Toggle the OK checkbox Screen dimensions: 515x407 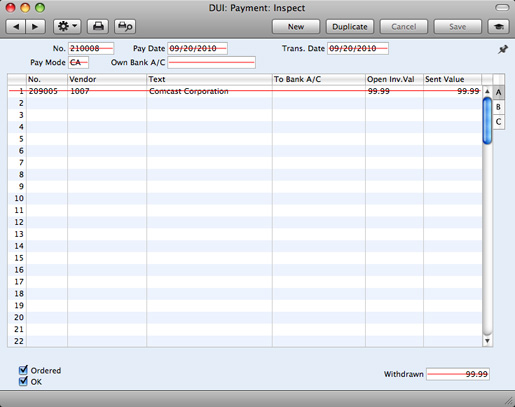click(x=23, y=381)
